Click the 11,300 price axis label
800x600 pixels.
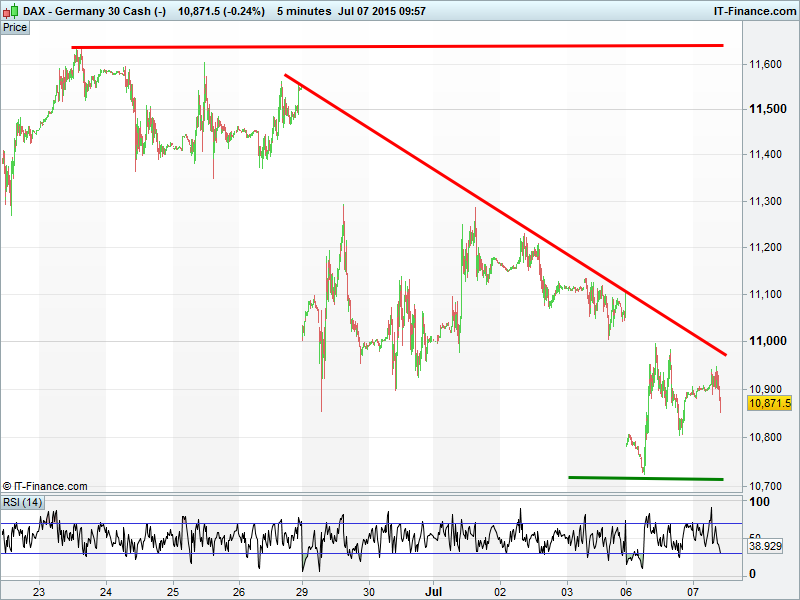click(x=765, y=201)
